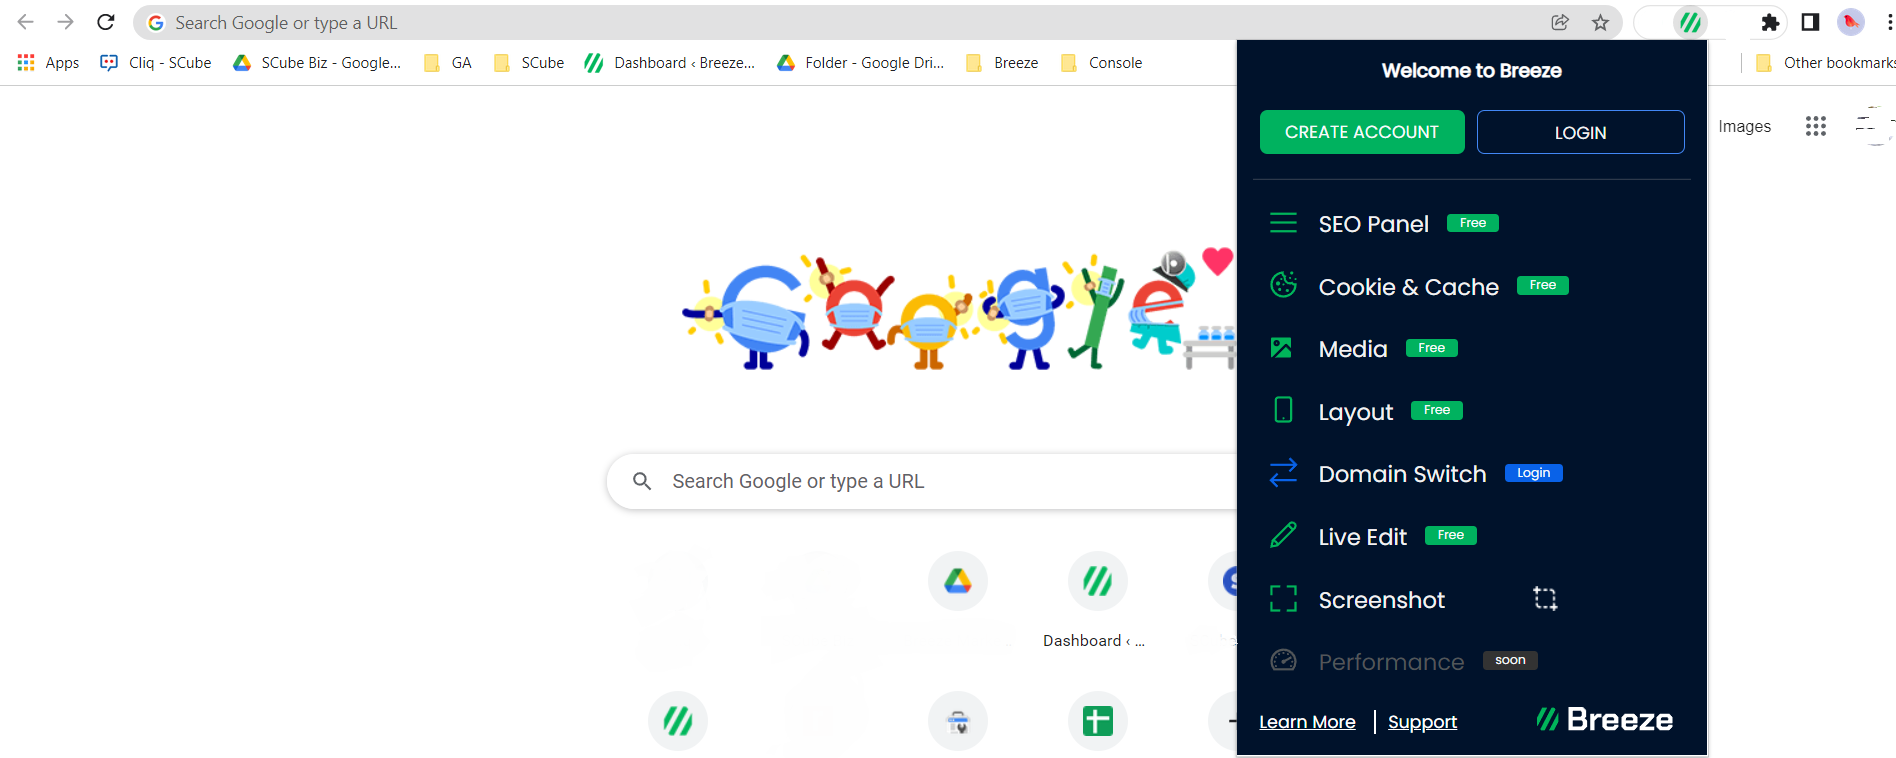
Task: Open the SCube bookmark folder
Action: coord(529,63)
